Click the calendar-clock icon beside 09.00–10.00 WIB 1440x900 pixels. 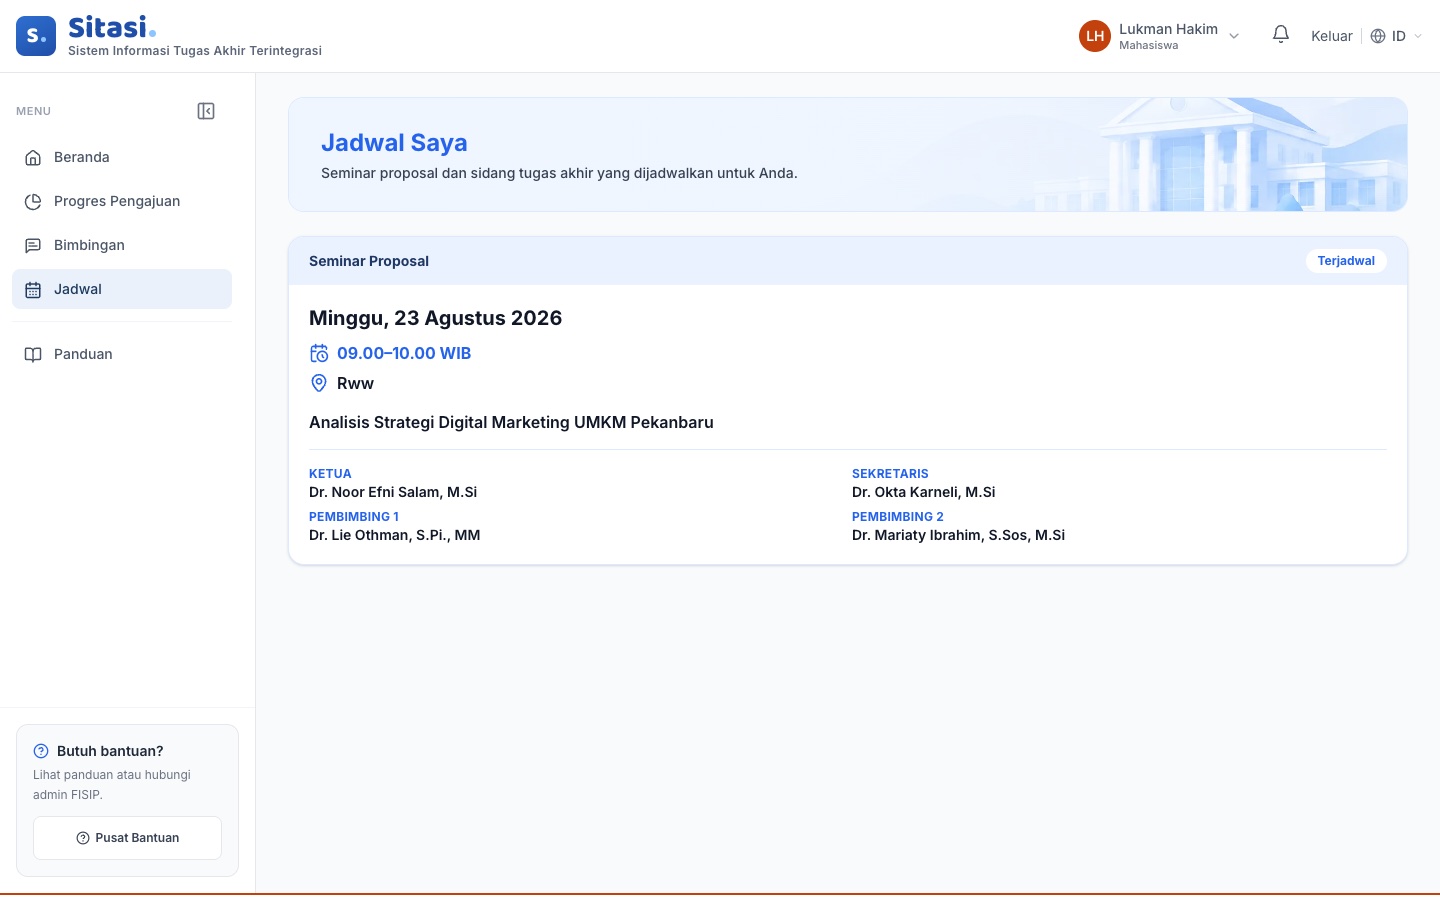319,353
